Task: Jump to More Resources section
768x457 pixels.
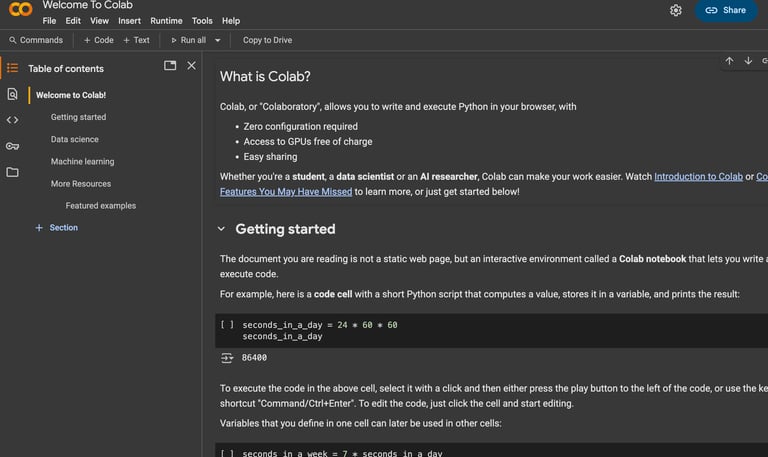Action: pyautogui.click(x=81, y=184)
